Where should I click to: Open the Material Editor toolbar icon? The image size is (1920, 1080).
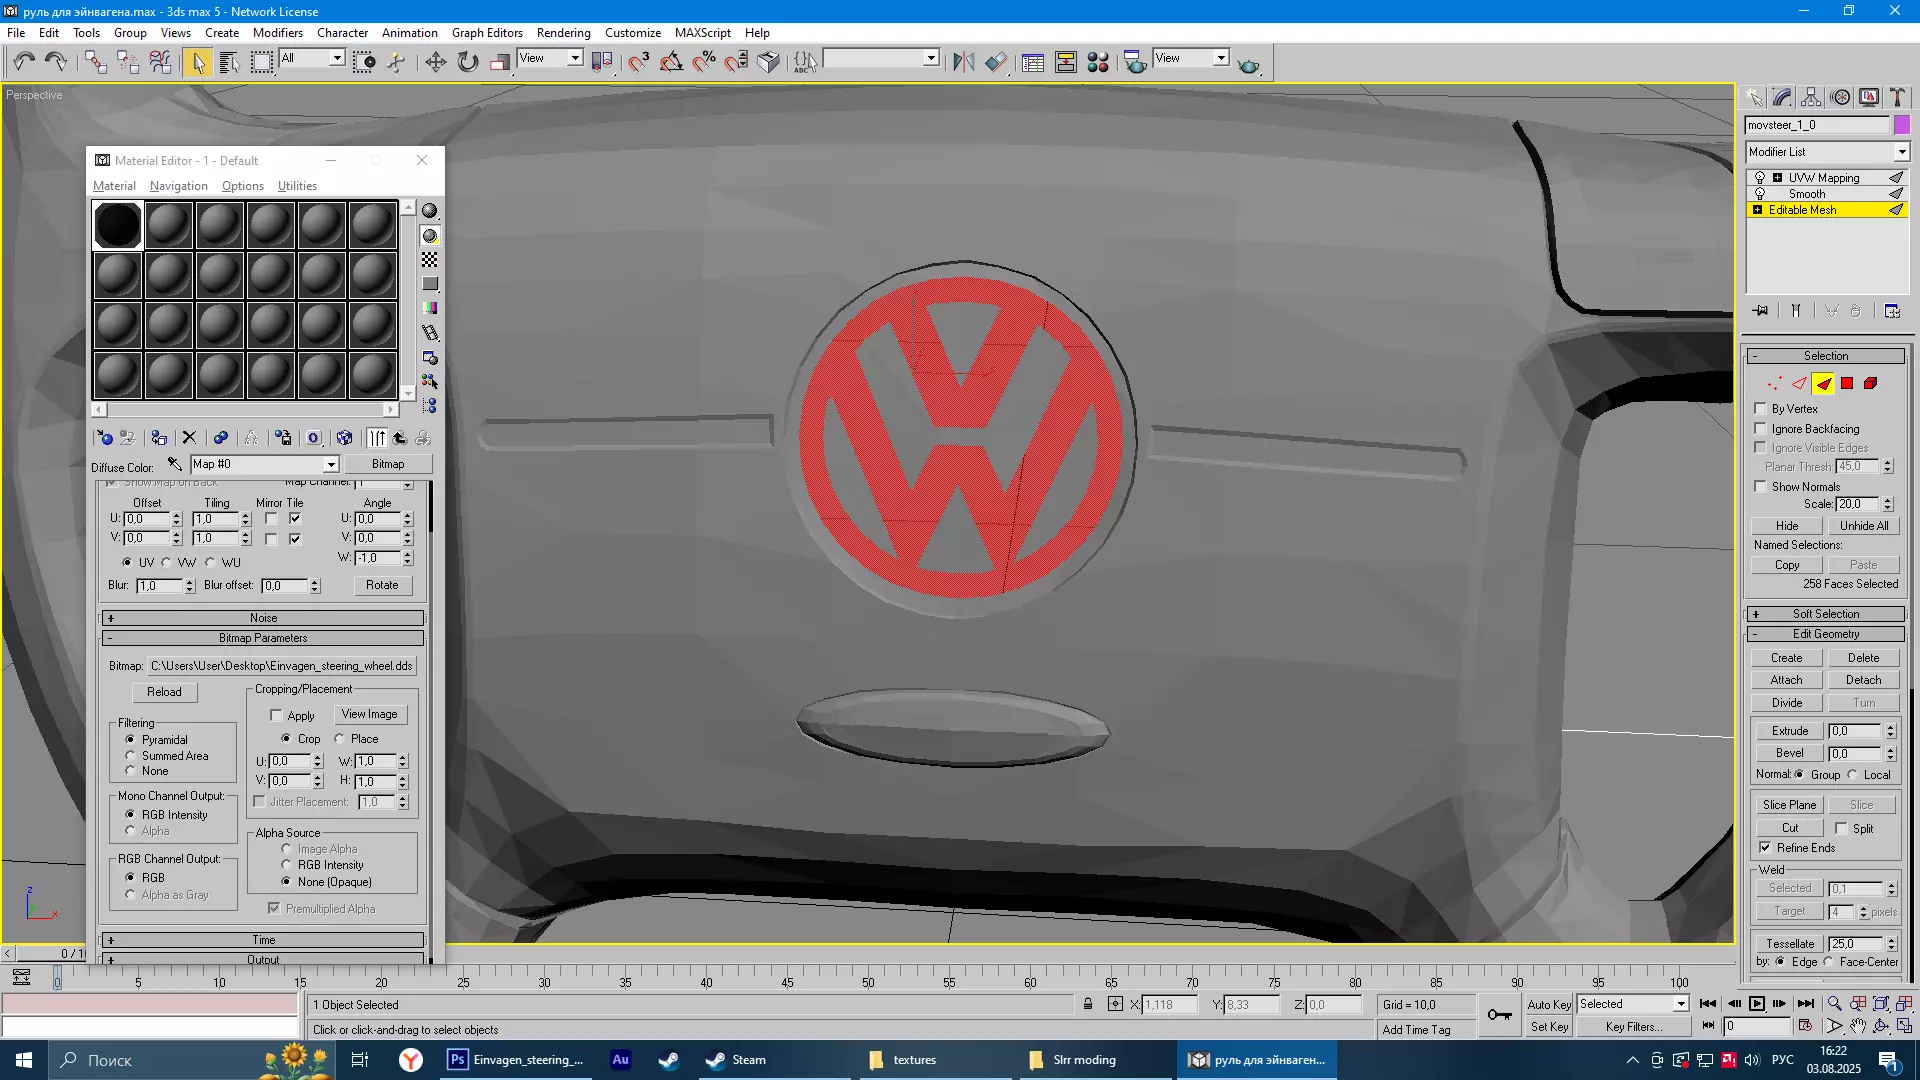pos(1098,62)
